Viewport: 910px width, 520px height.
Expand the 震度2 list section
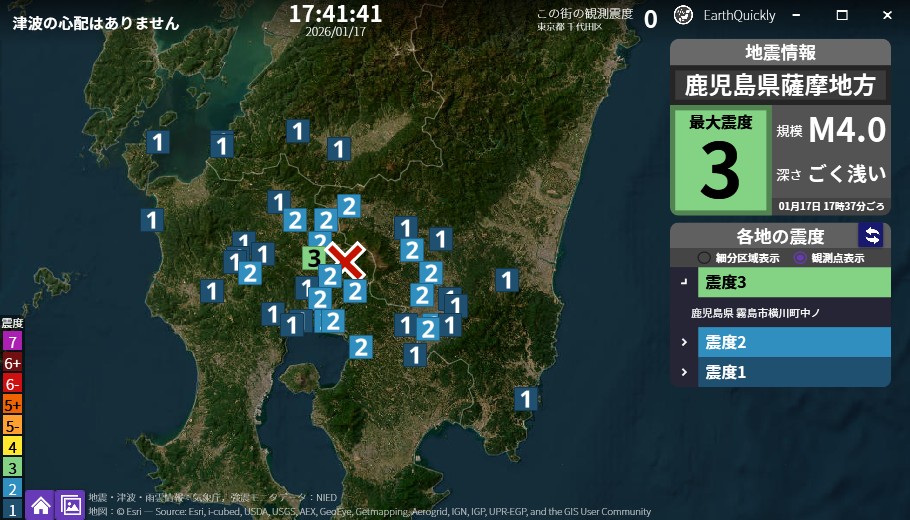click(685, 342)
